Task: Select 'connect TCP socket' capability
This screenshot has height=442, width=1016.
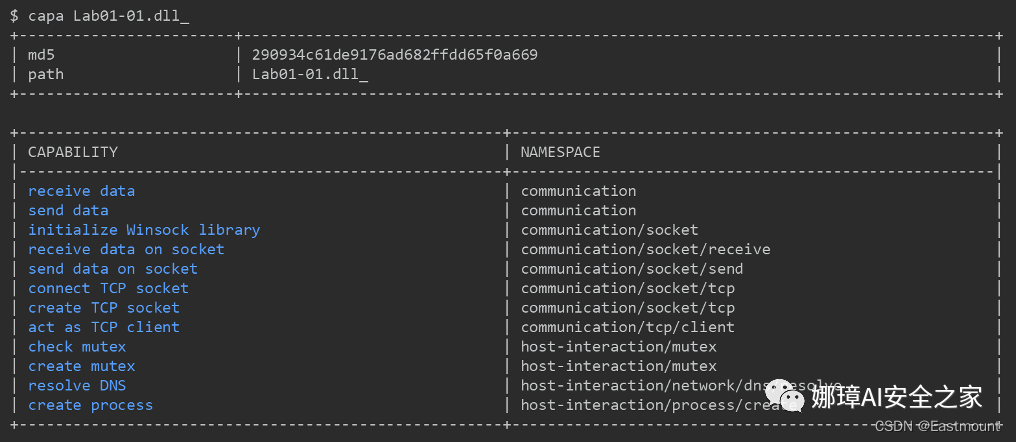Action: [x=108, y=288]
